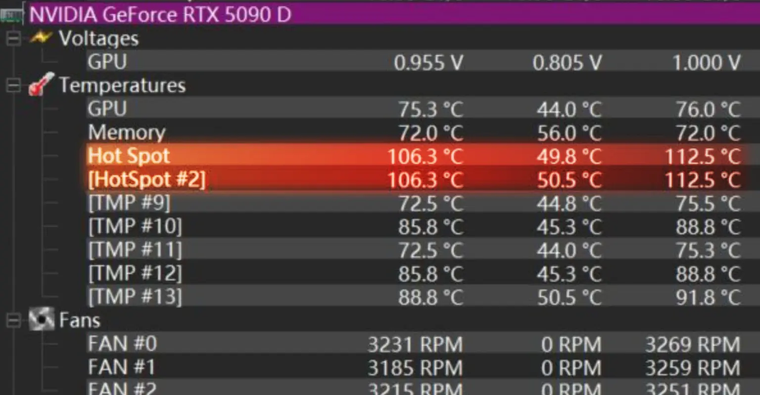Click the 49.8 °C Hot Spot minimum value
This screenshot has height=395, width=760.
[x=569, y=157]
